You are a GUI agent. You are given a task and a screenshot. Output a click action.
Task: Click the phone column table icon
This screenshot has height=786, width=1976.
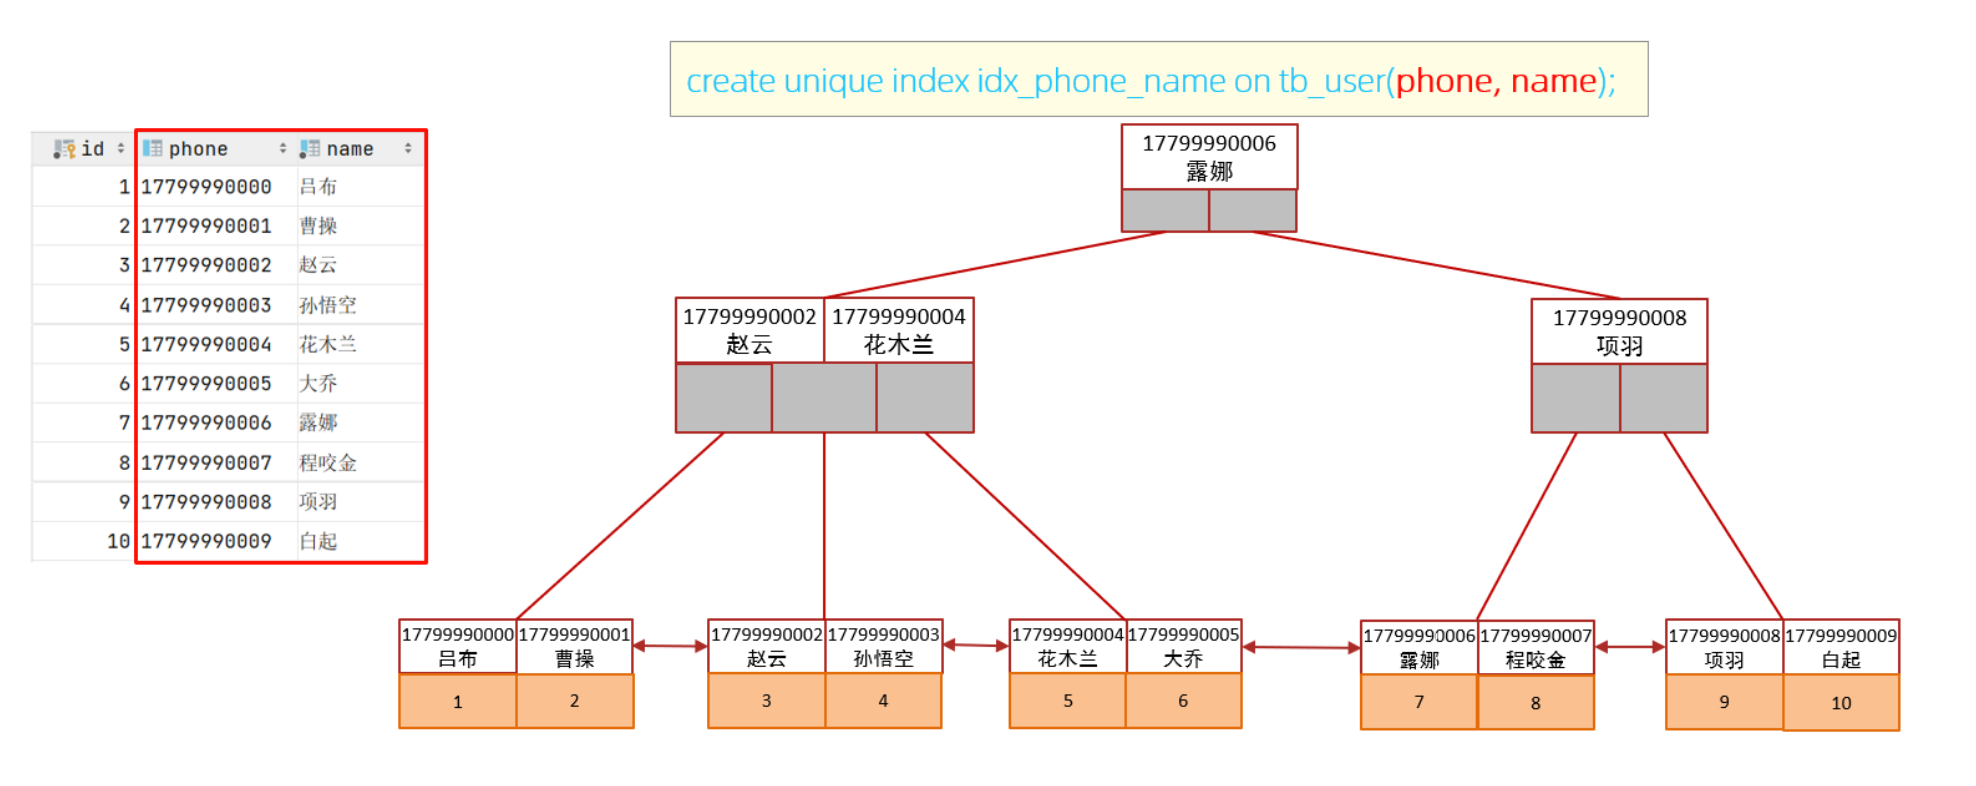[x=152, y=148]
